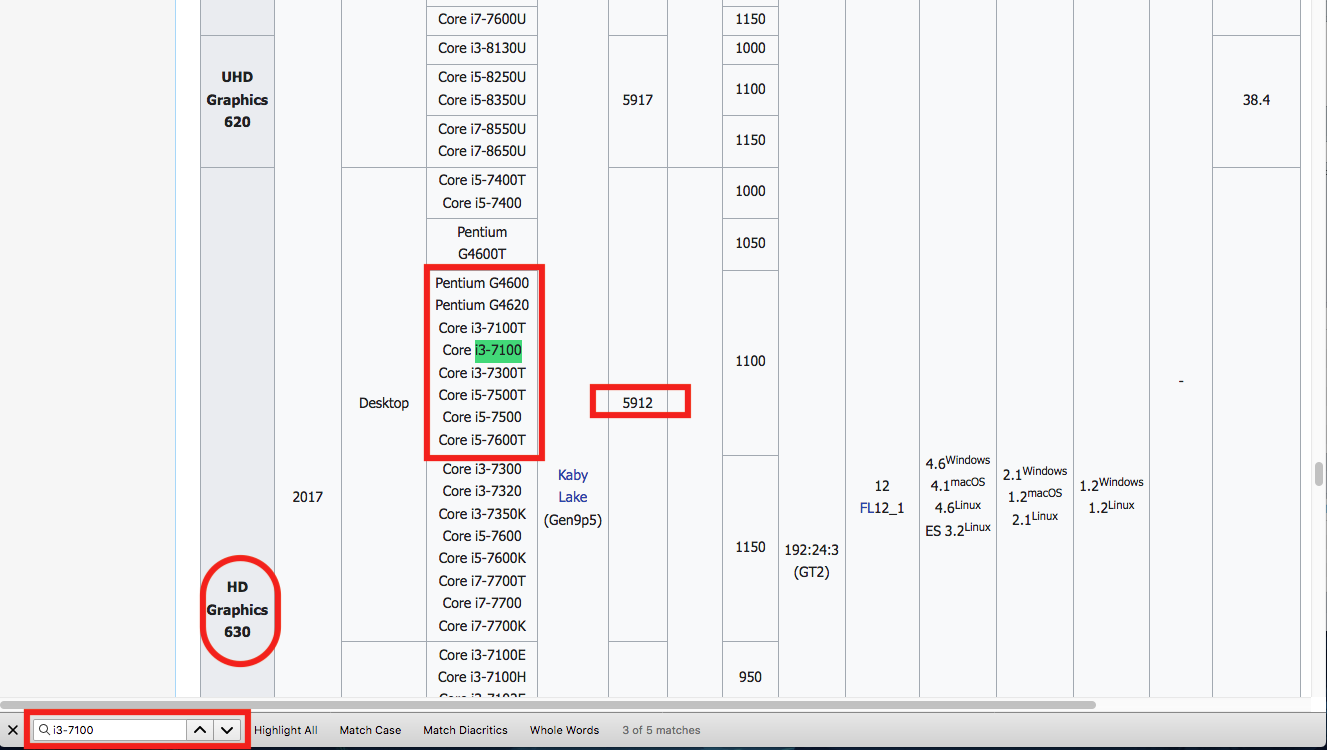Close the find bar

coord(13,730)
